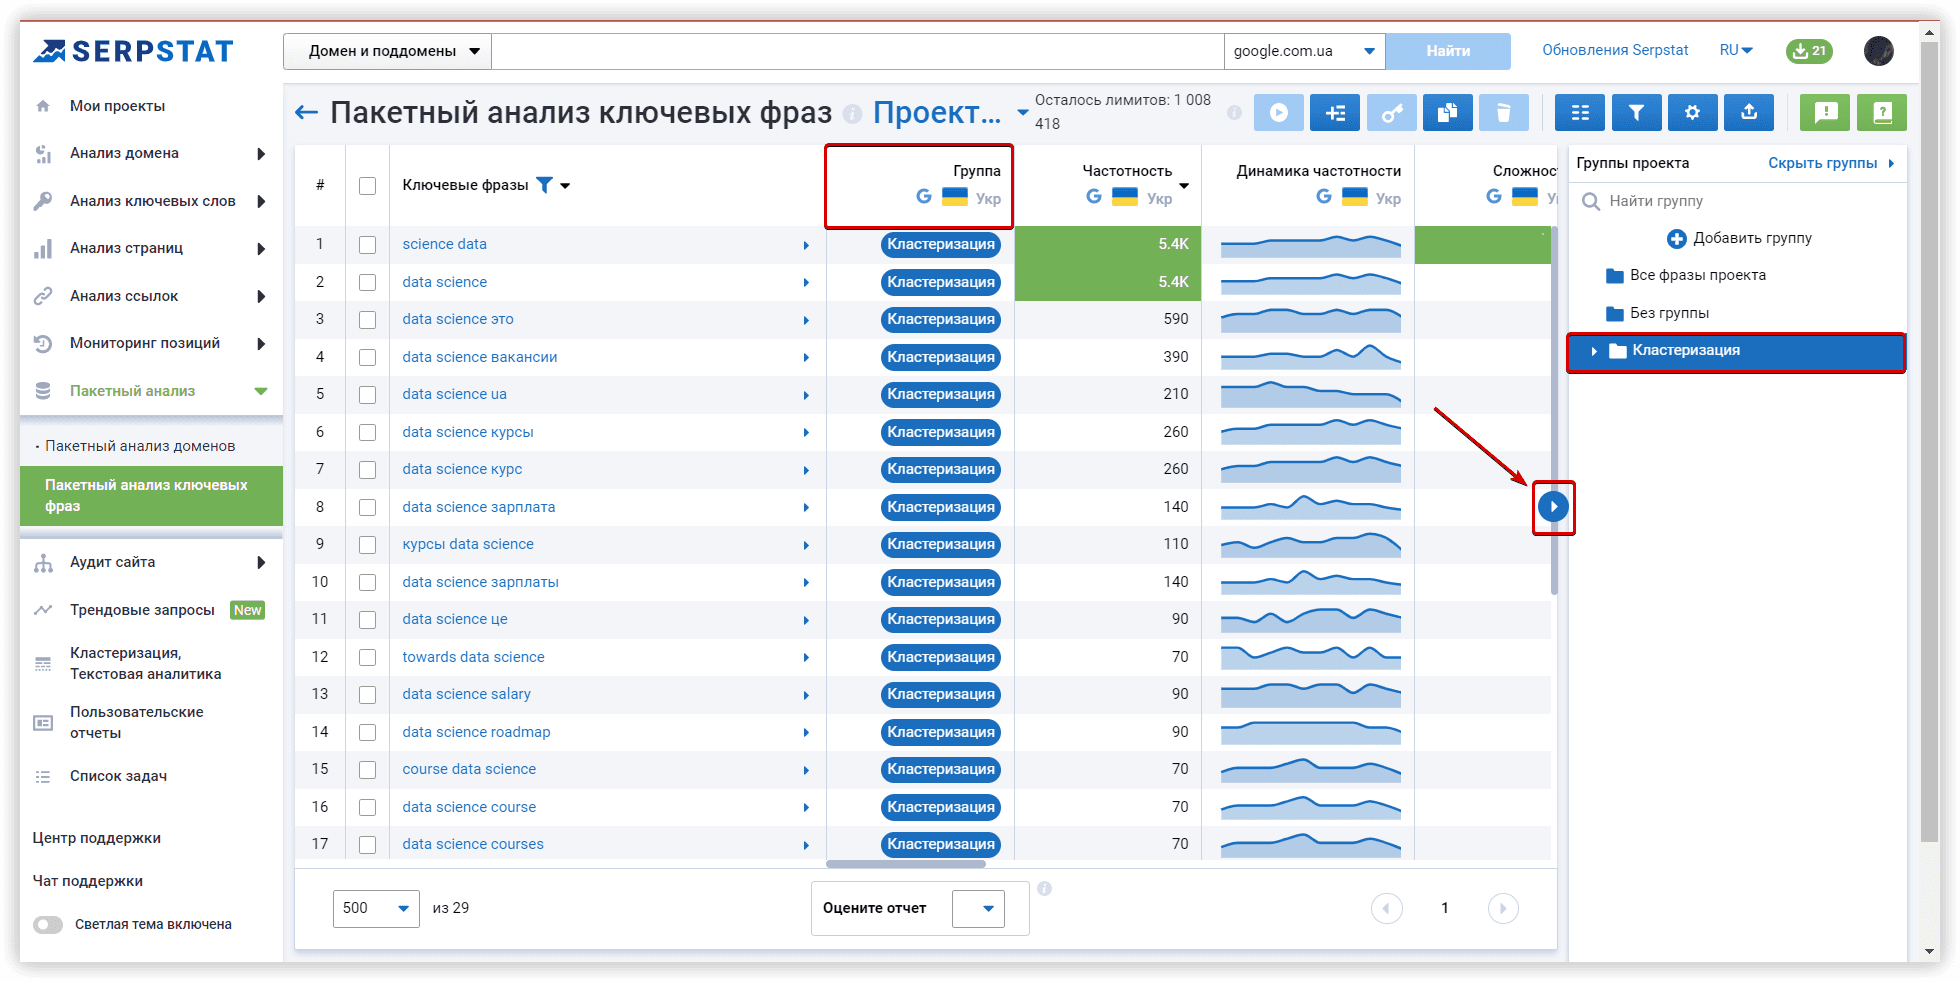Screen dimensions: 1960x982
Task: Click the add keywords list icon
Action: point(1335,113)
